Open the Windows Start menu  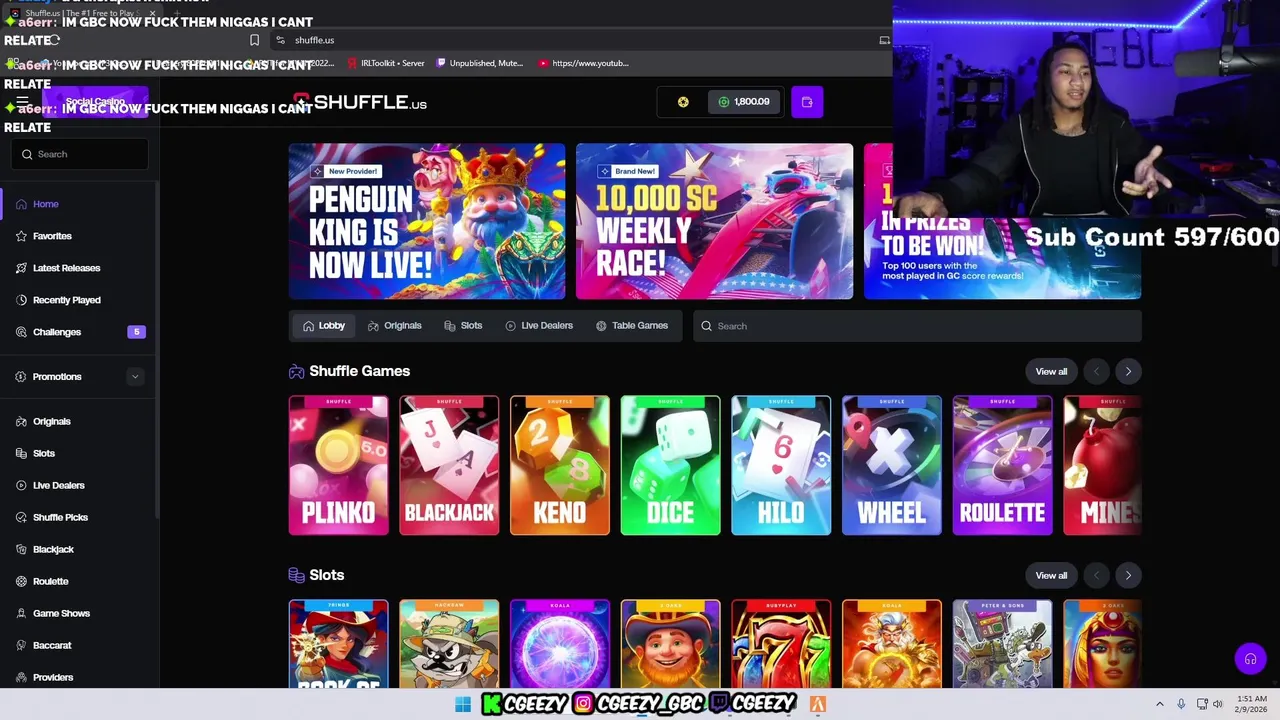(463, 704)
